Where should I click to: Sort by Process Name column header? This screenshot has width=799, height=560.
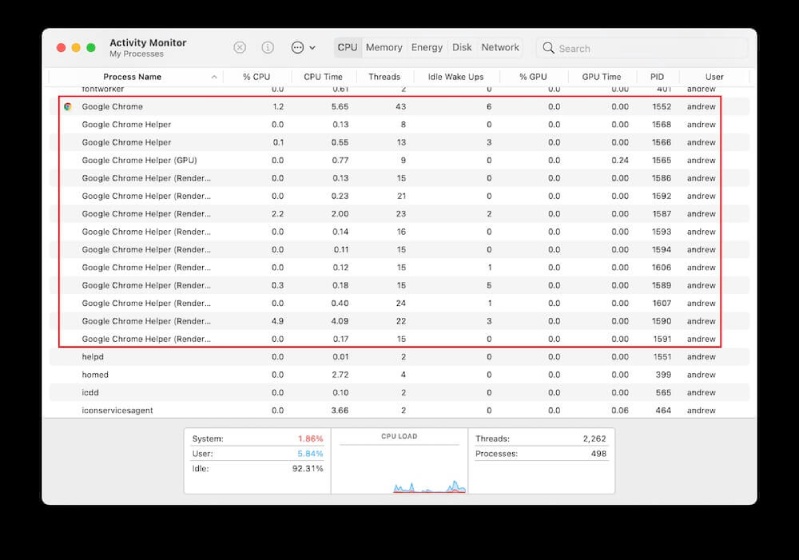pos(132,77)
